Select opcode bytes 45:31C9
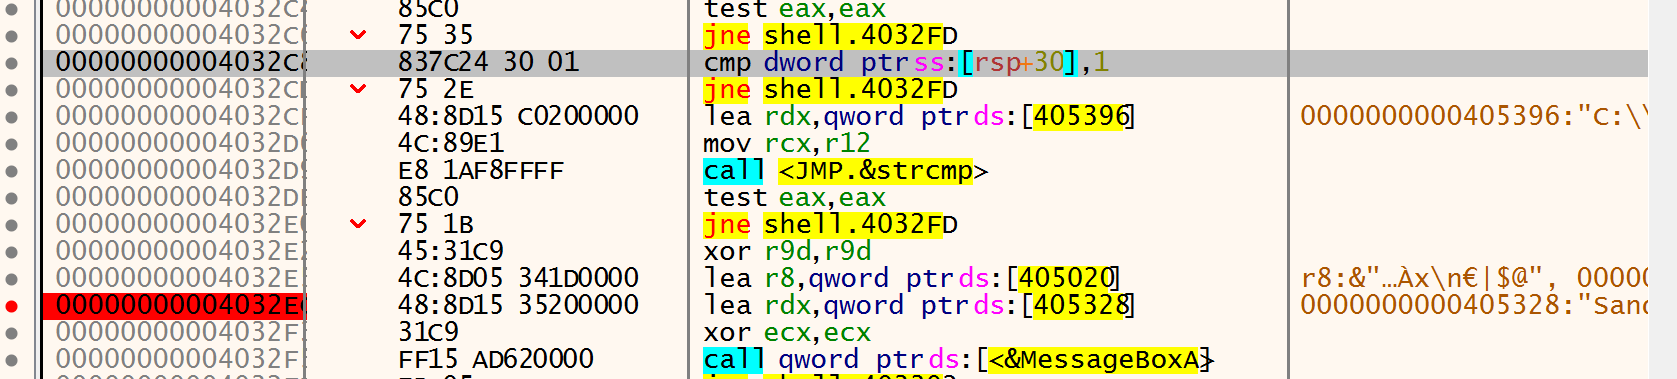Screen dimensions: 1677x379 [451, 251]
